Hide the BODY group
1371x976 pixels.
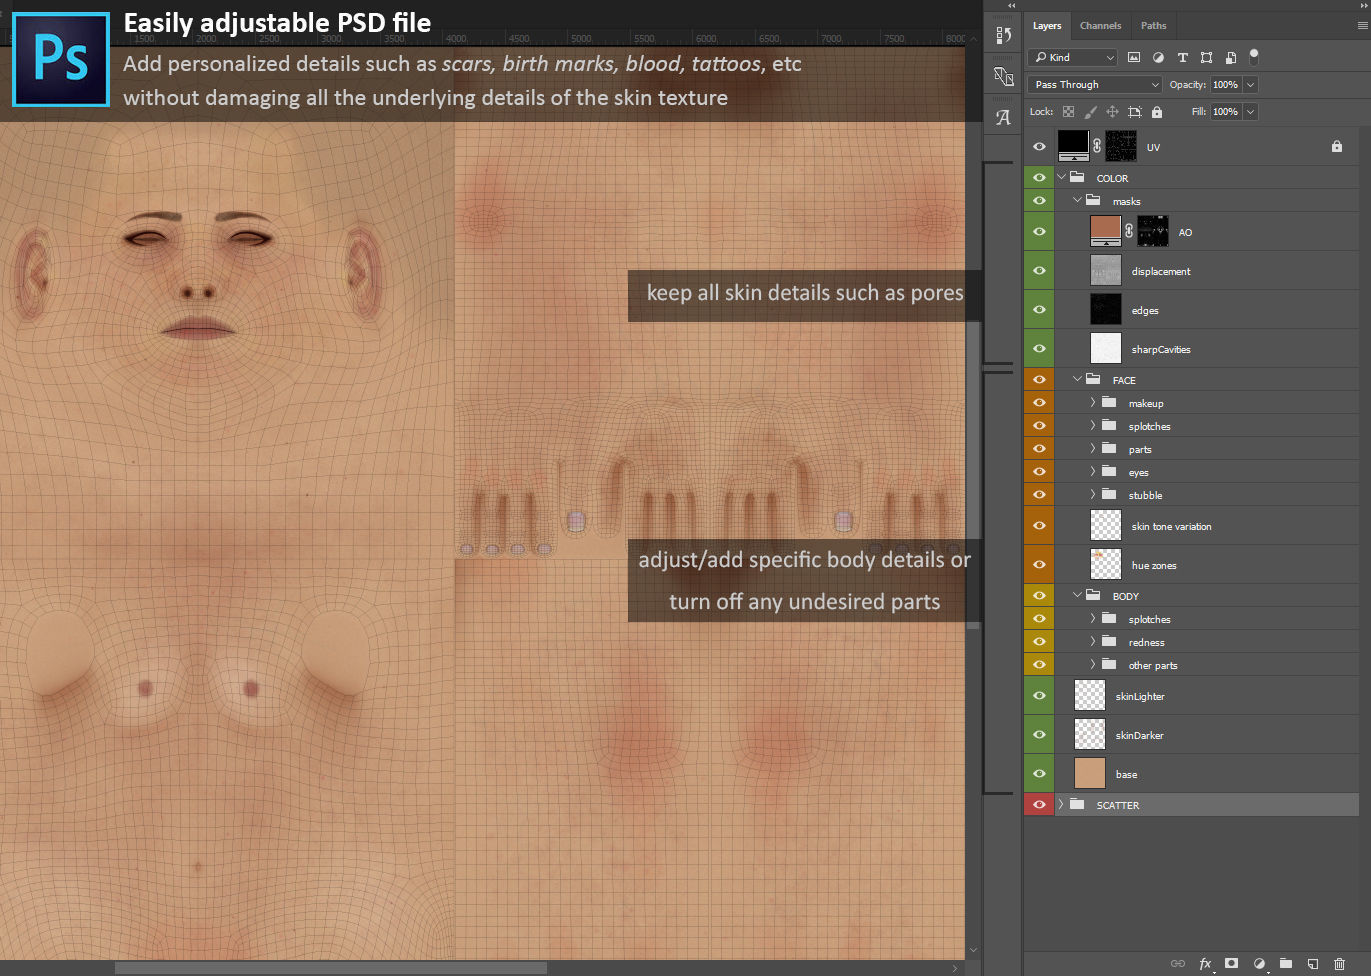(1039, 595)
